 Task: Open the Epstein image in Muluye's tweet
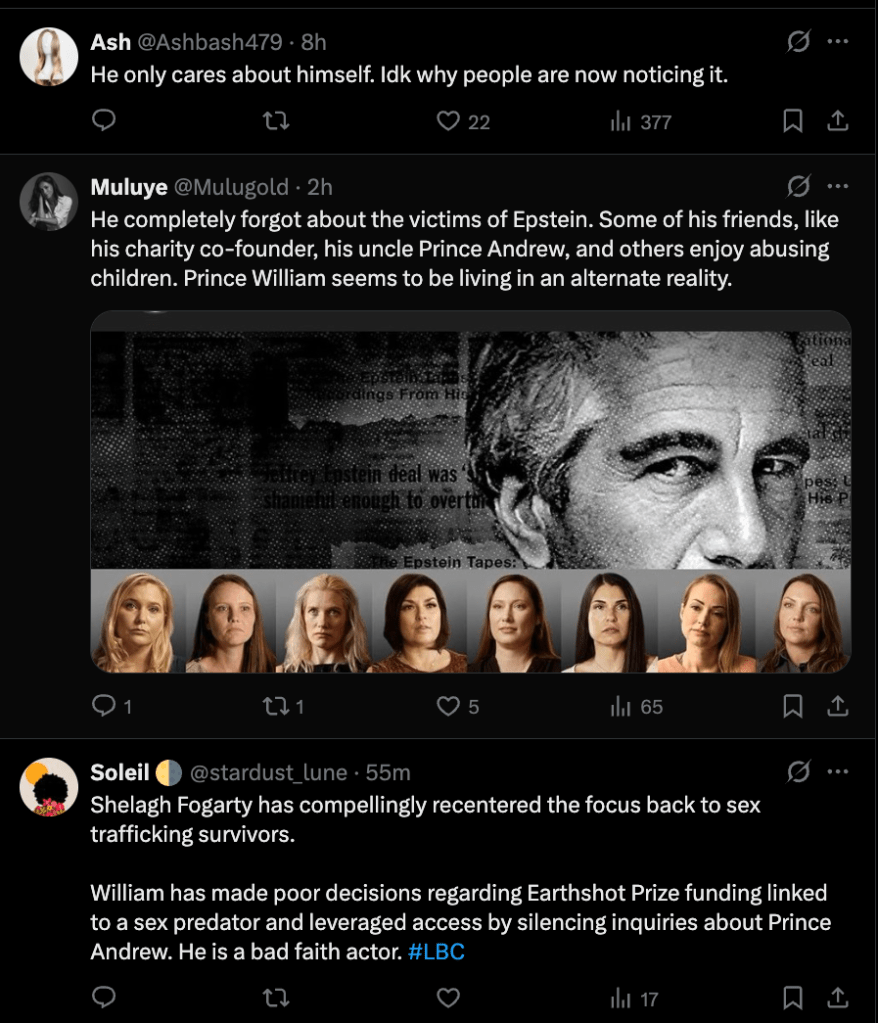tap(470, 490)
